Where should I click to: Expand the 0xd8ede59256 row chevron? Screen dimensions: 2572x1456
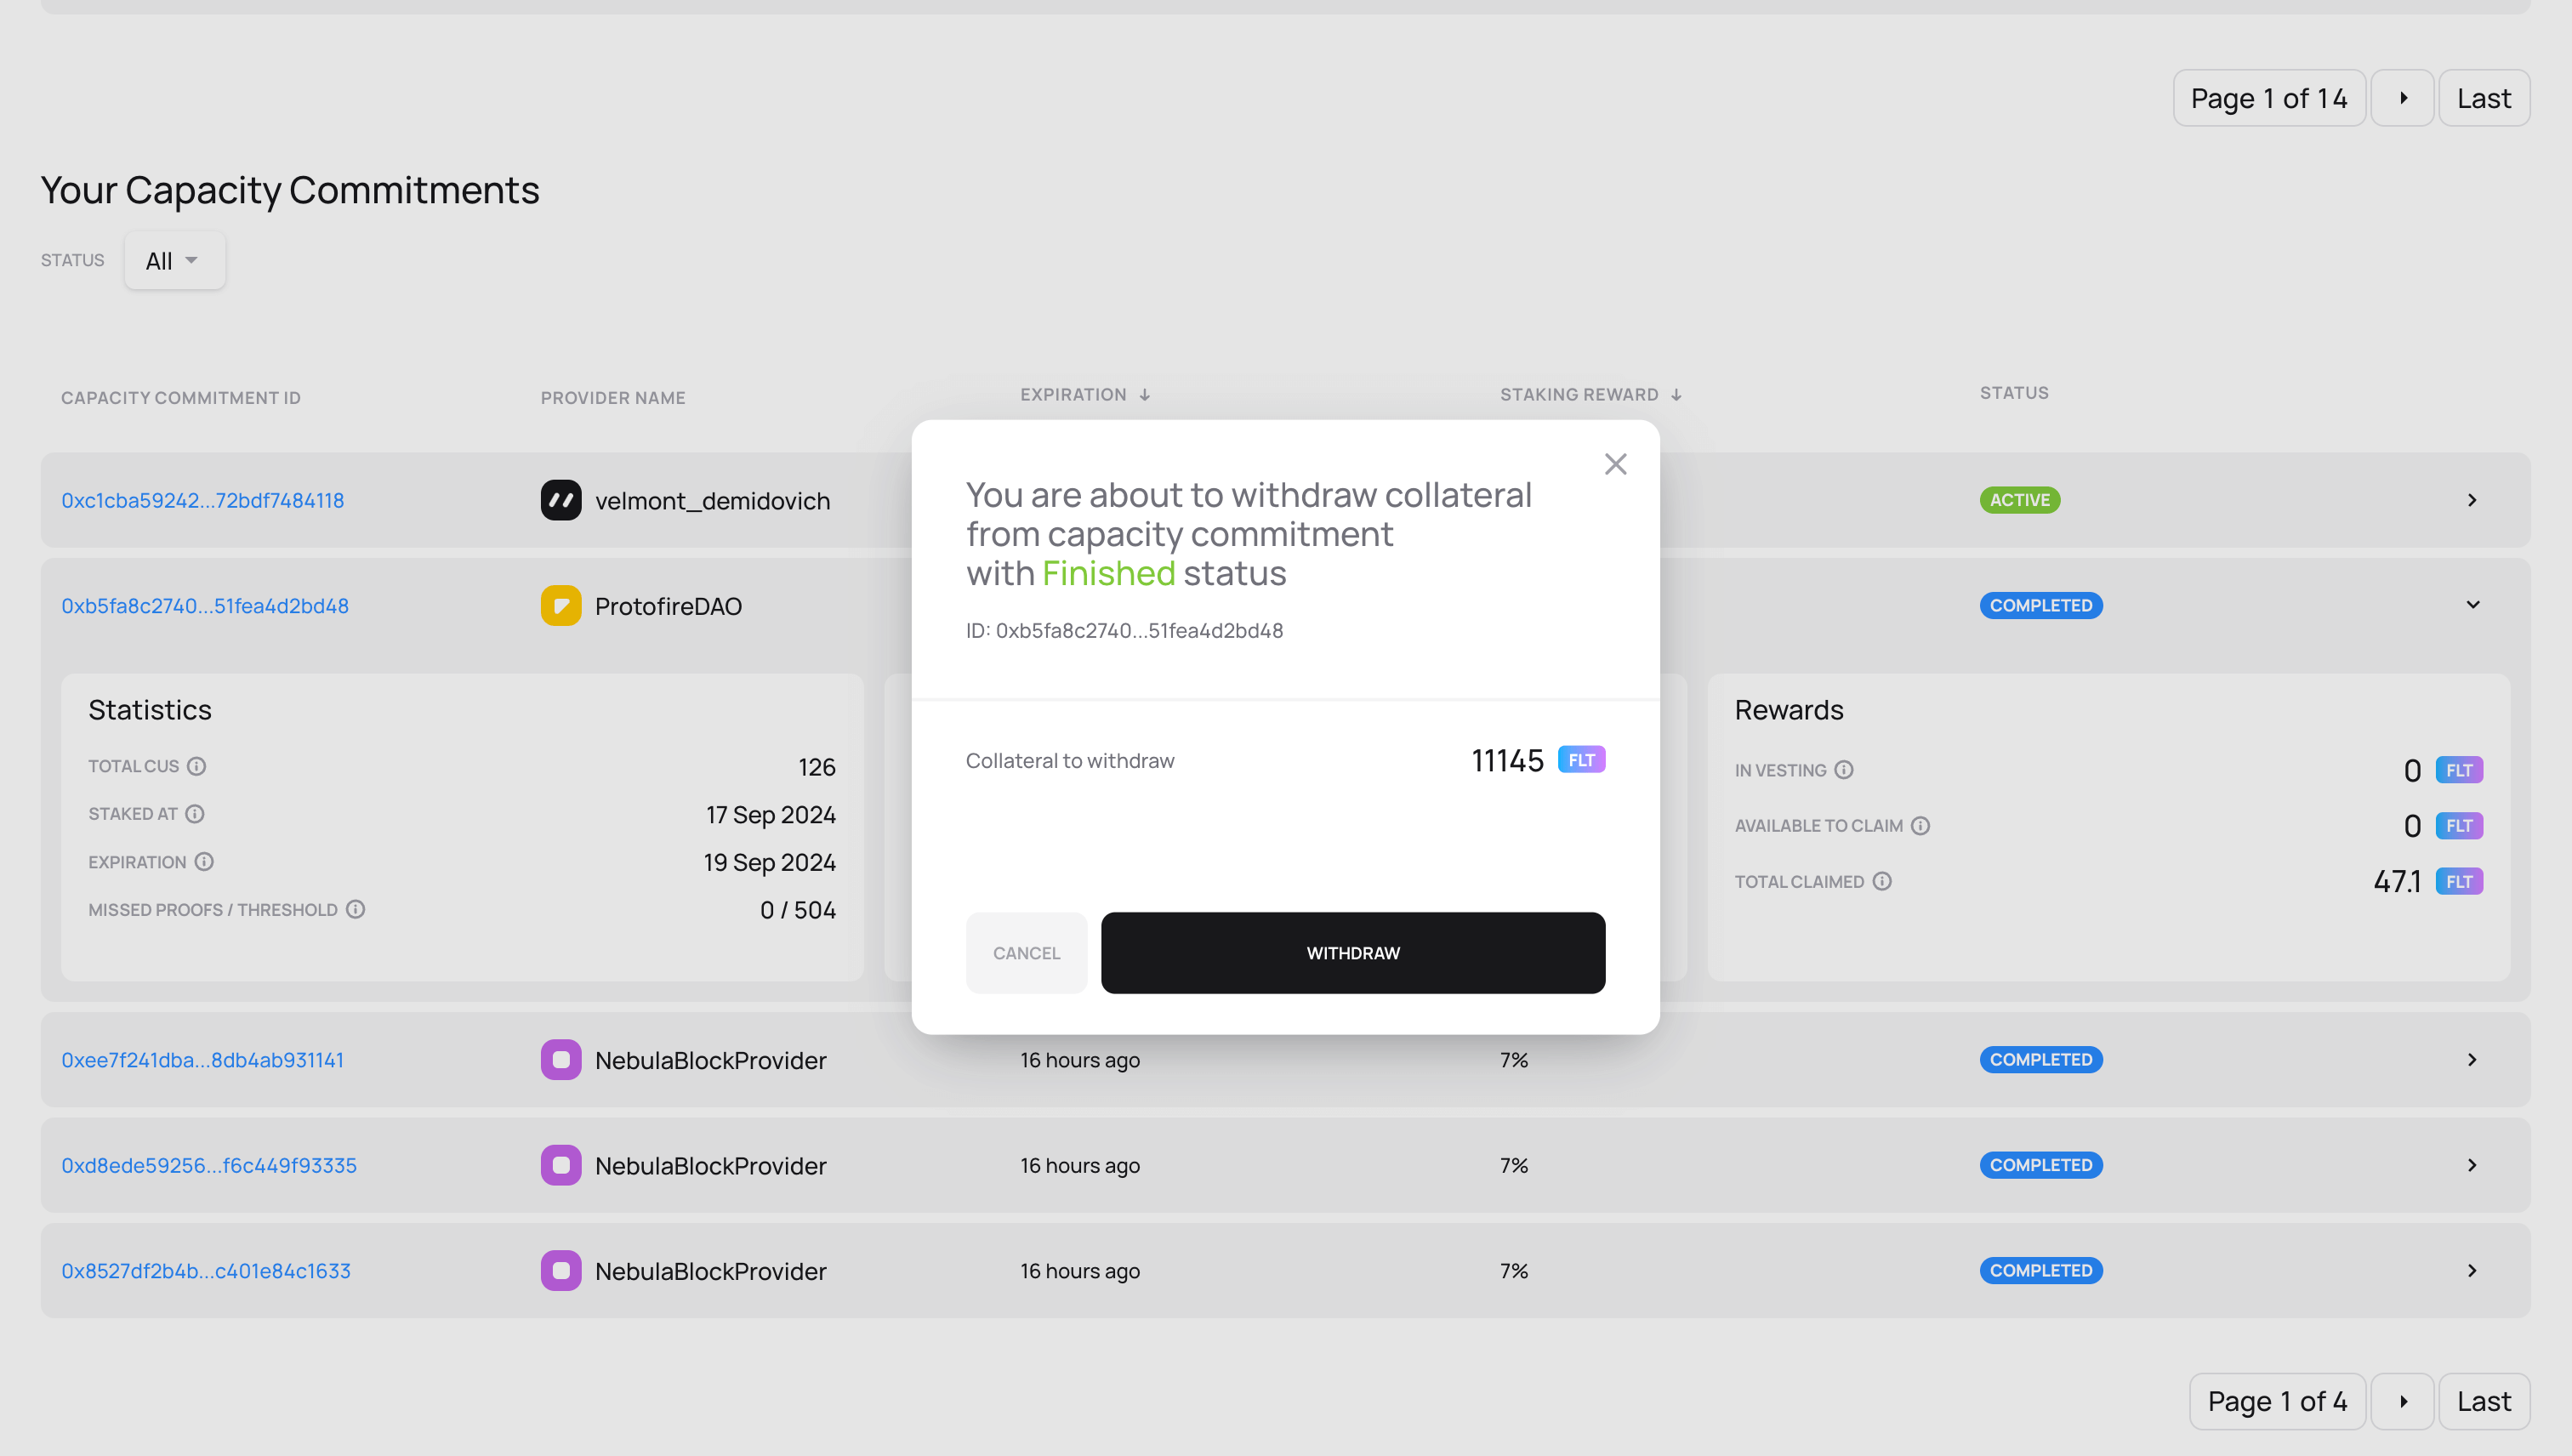click(x=2472, y=1165)
